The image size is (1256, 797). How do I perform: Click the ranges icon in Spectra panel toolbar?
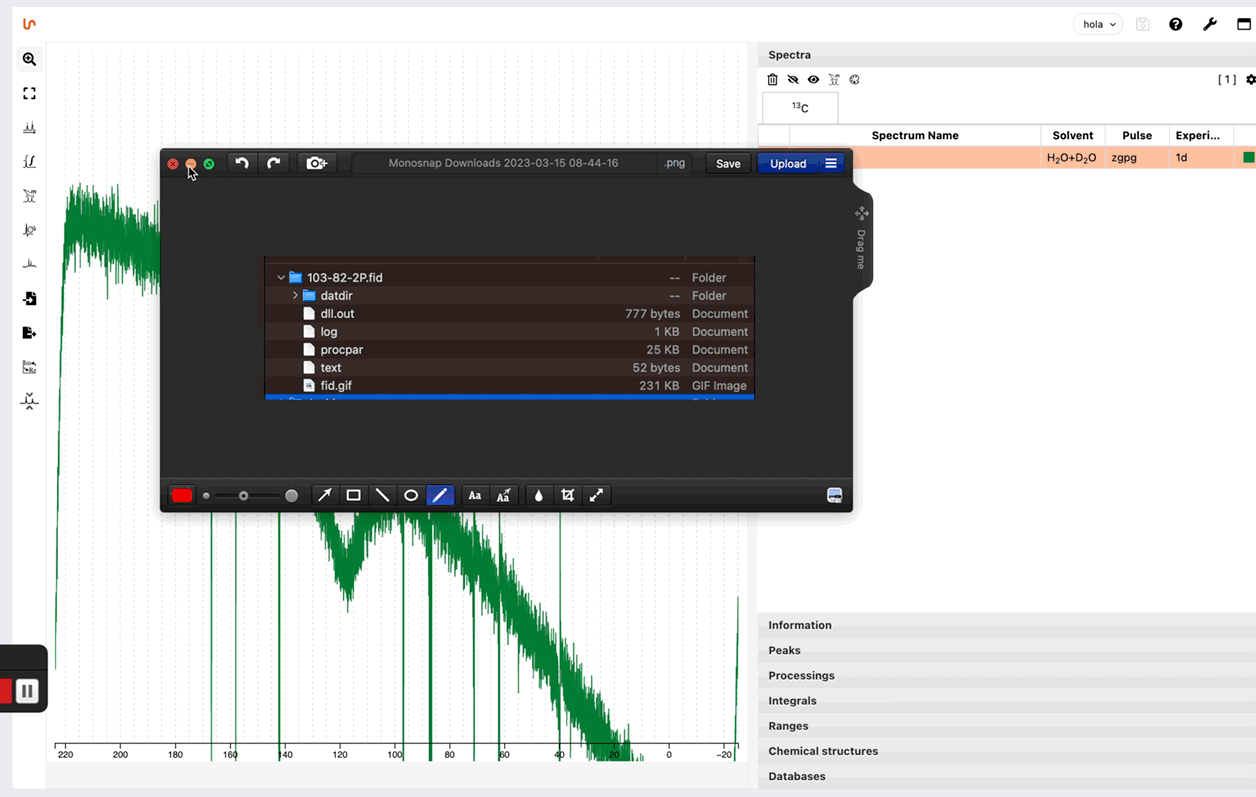(x=834, y=79)
